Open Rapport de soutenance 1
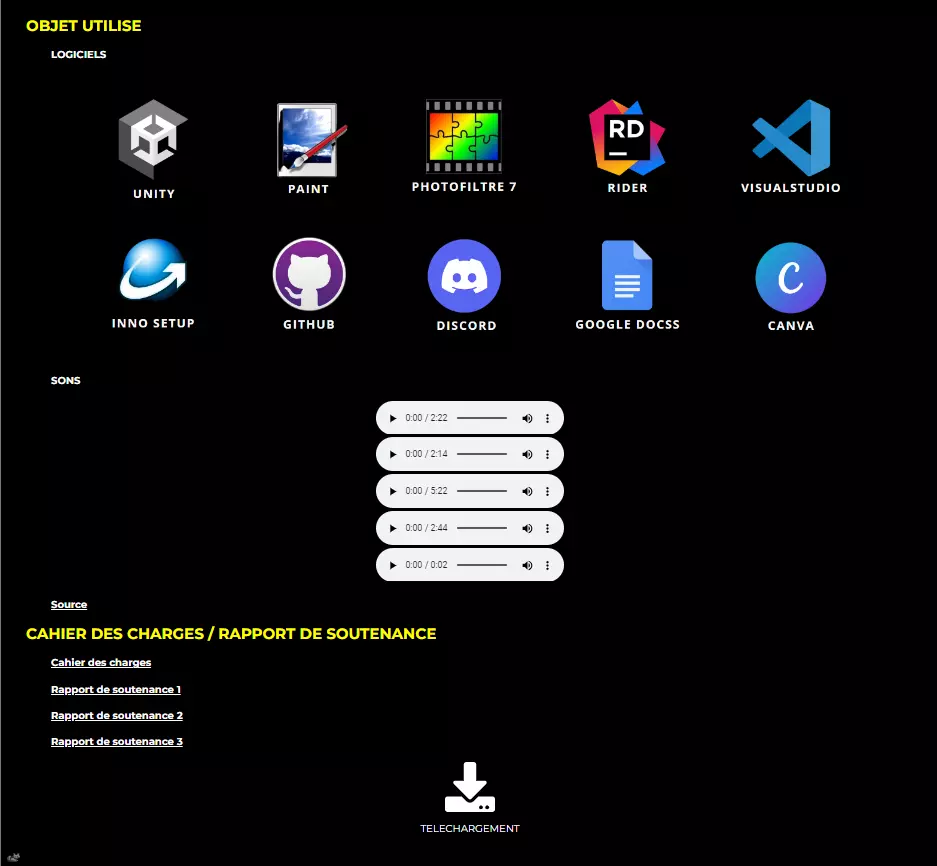937x866 pixels. click(x=116, y=689)
